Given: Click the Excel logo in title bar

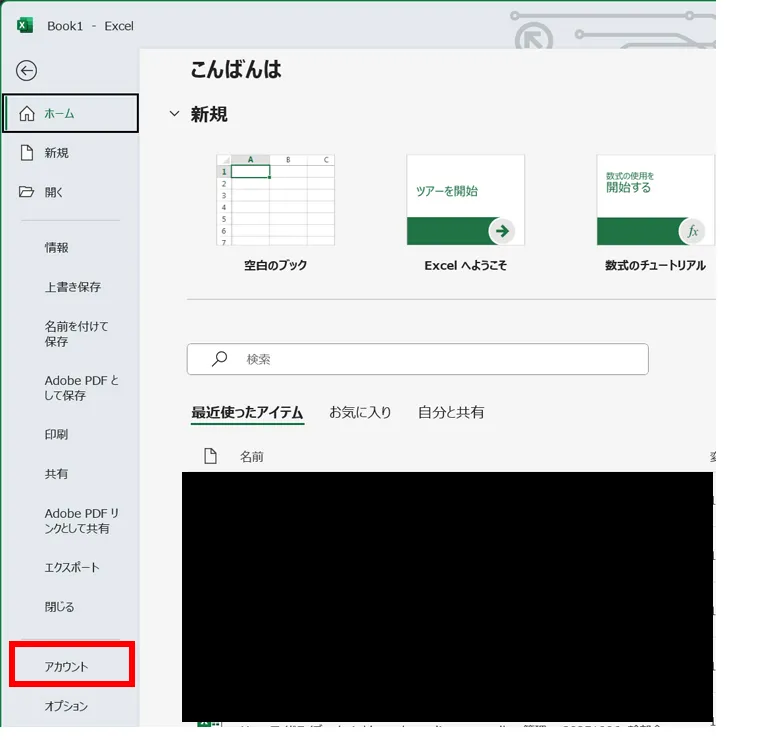Looking at the screenshot, I should (x=25, y=25).
